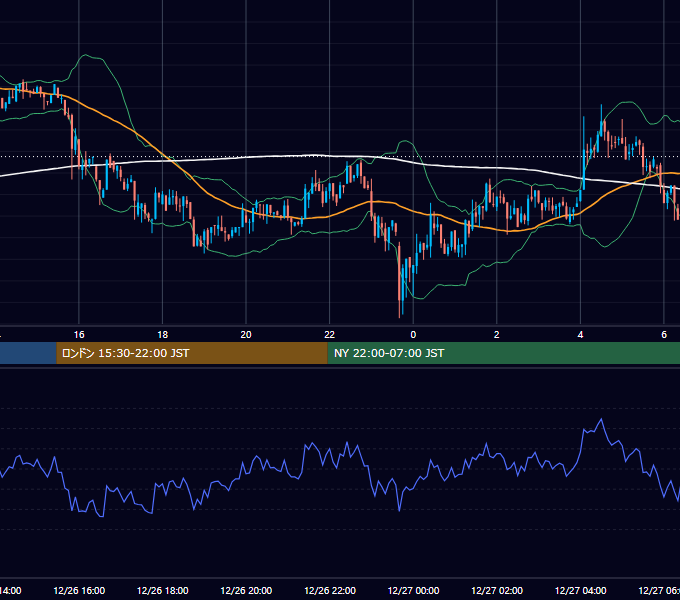The width and height of the screenshot is (680, 600).
Task: Click the 2 hour label on the price chart axis
Action: pyautogui.click(x=497, y=335)
